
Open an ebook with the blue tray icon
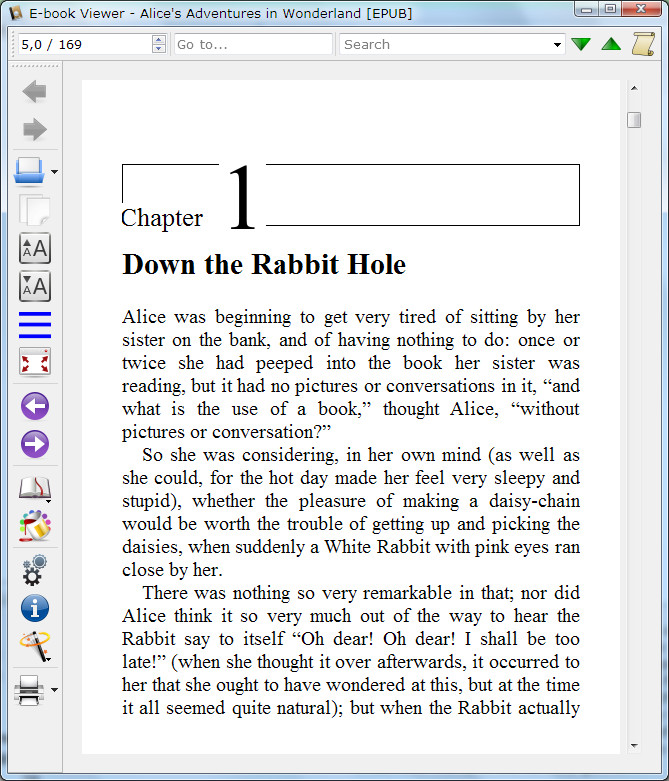click(29, 171)
